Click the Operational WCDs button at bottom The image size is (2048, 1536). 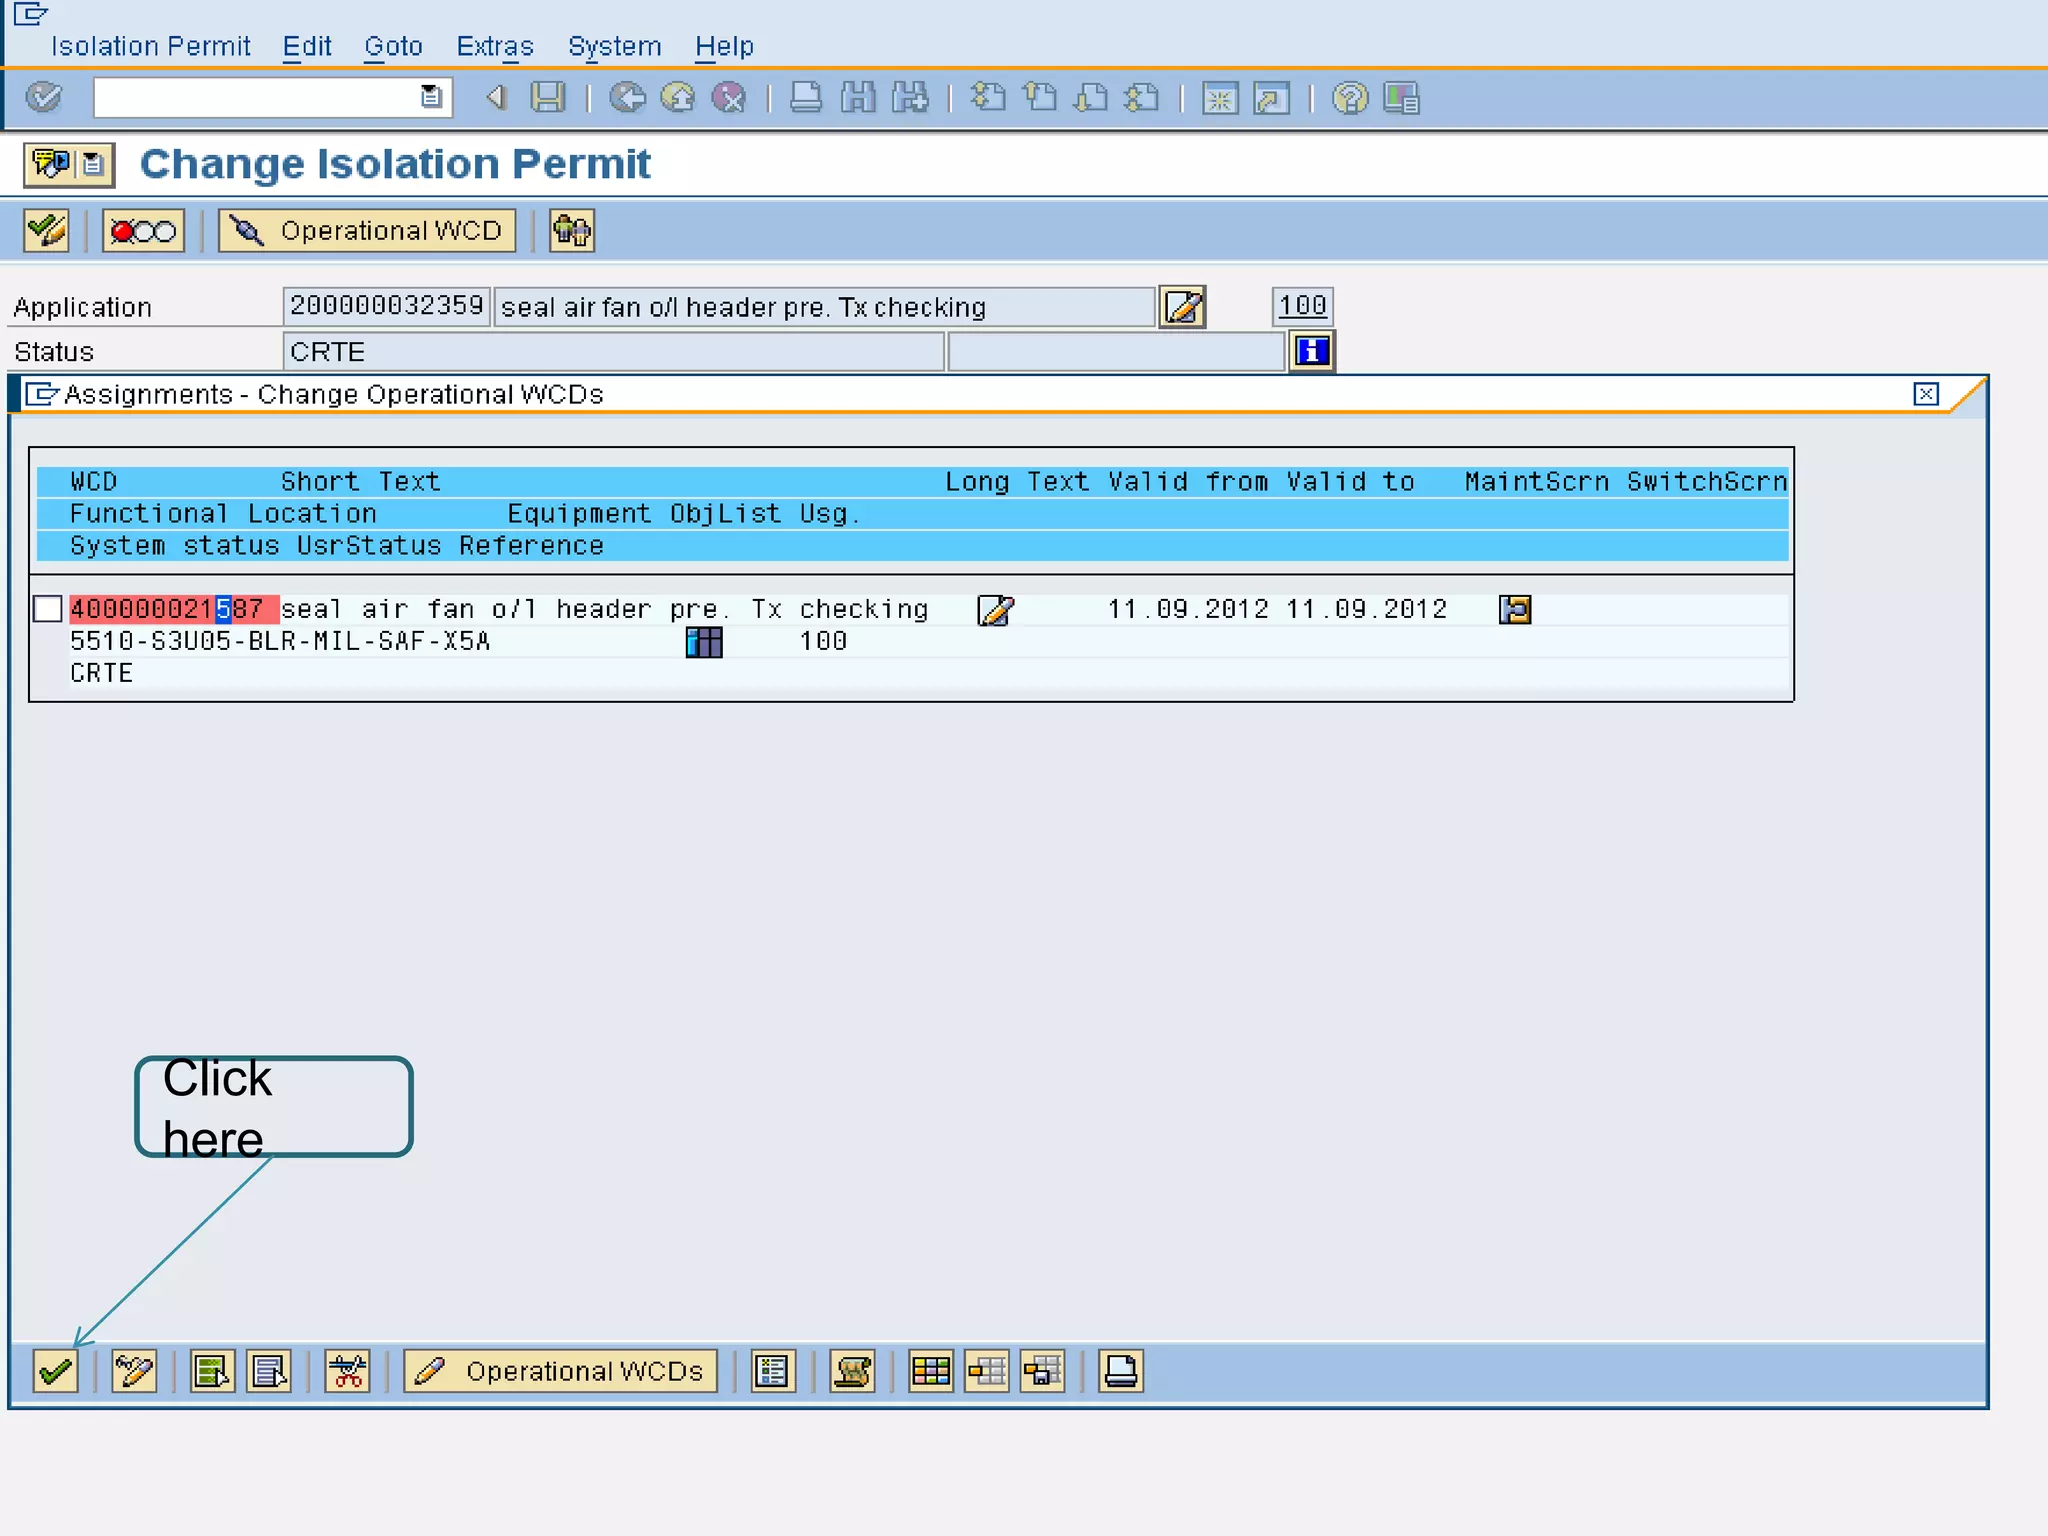tap(560, 1371)
